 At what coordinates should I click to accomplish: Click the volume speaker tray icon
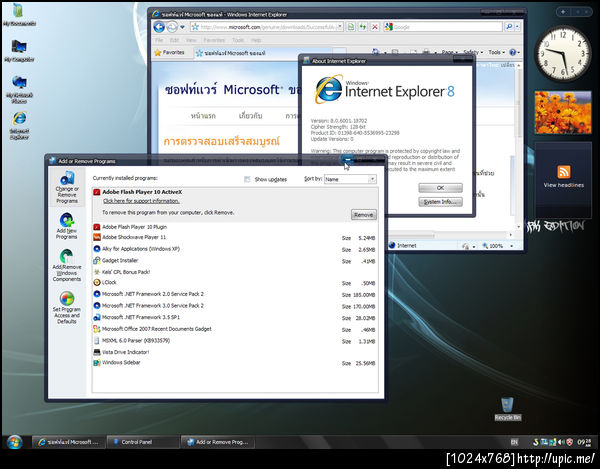click(x=561, y=442)
